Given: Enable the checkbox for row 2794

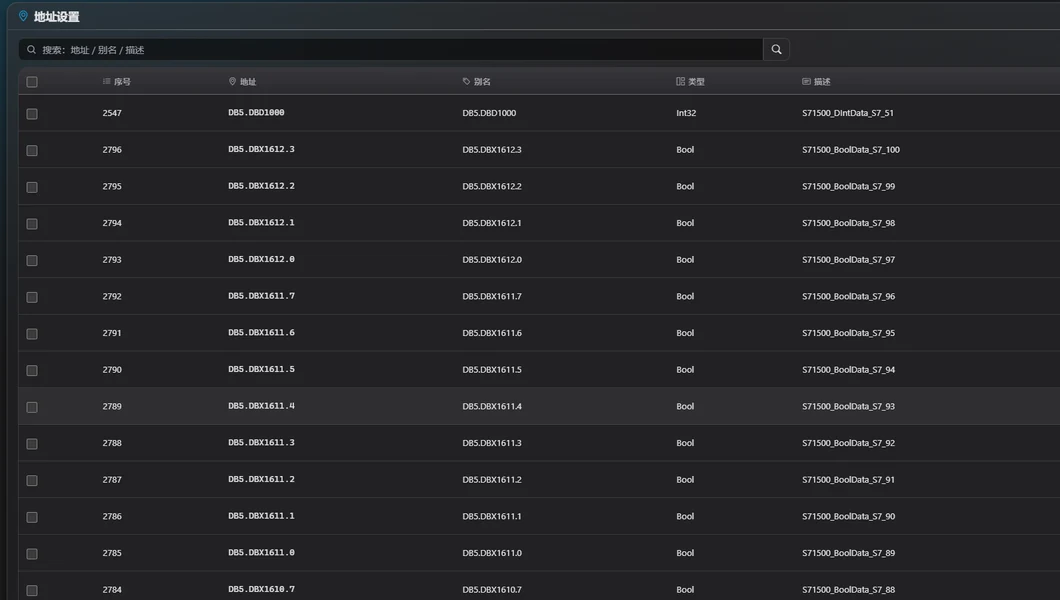Looking at the screenshot, I should click(x=32, y=224).
